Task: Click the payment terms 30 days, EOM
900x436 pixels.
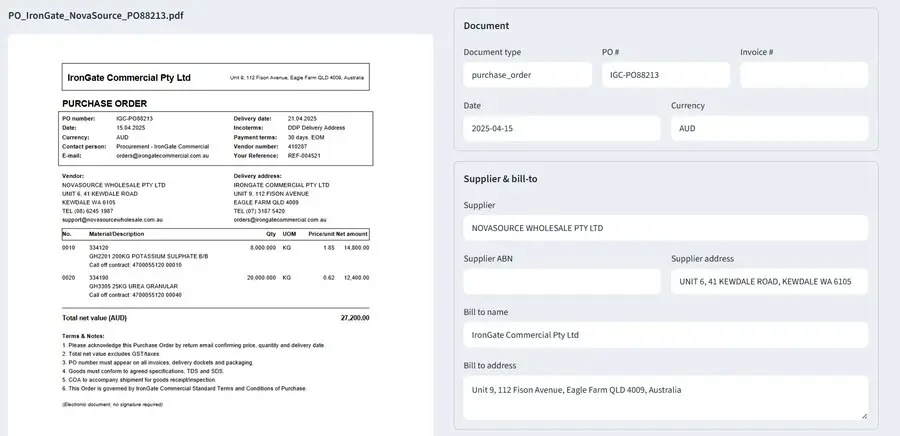Action: click(x=307, y=137)
